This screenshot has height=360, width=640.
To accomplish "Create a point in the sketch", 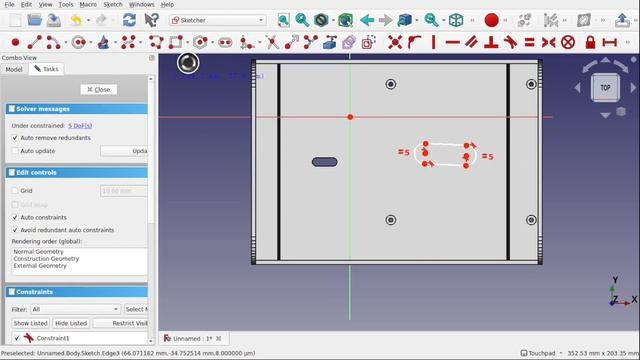I will click(16, 42).
